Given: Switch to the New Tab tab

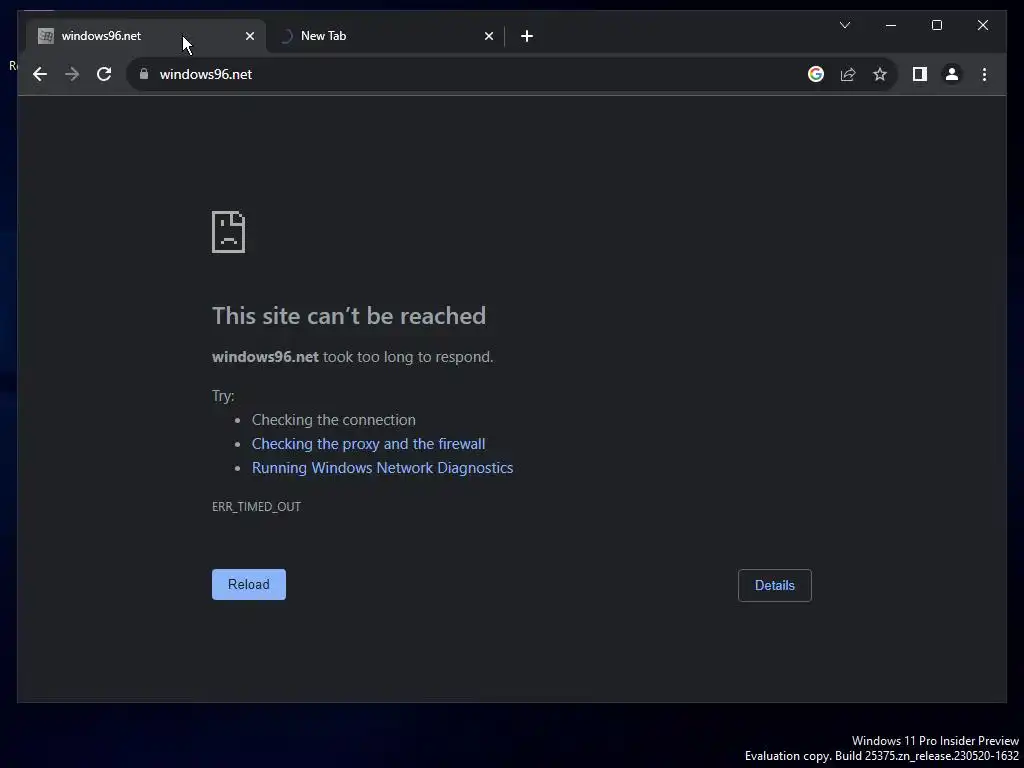Looking at the screenshot, I should click(x=385, y=36).
